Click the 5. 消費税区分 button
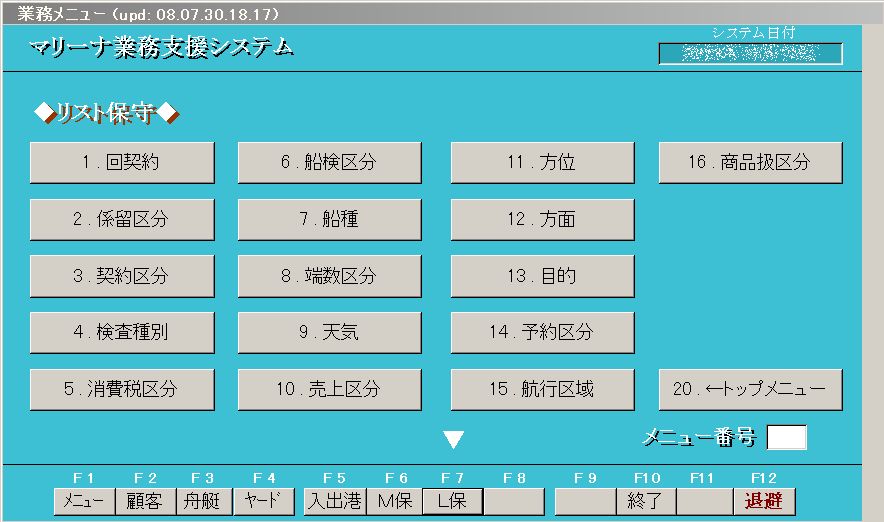The image size is (884, 522). point(122,390)
